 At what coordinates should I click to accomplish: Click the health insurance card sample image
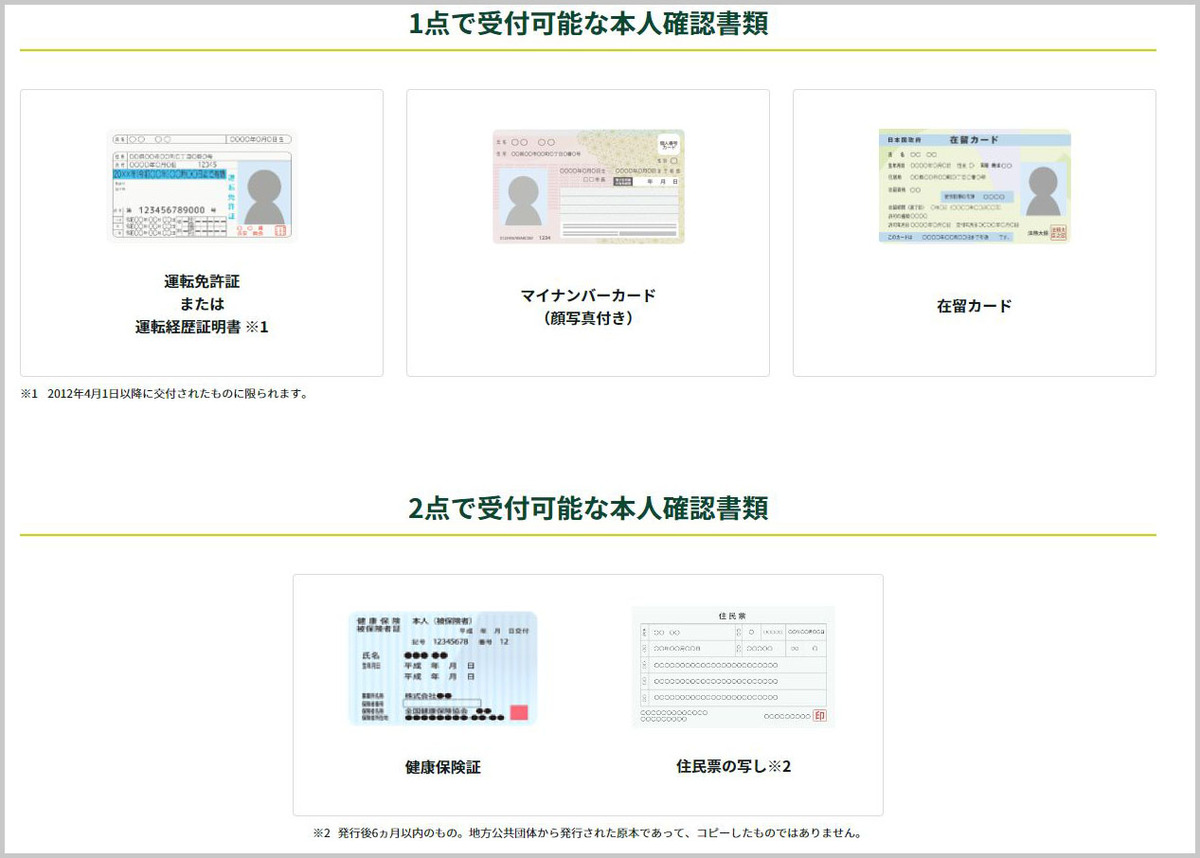pyautogui.click(x=442, y=668)
